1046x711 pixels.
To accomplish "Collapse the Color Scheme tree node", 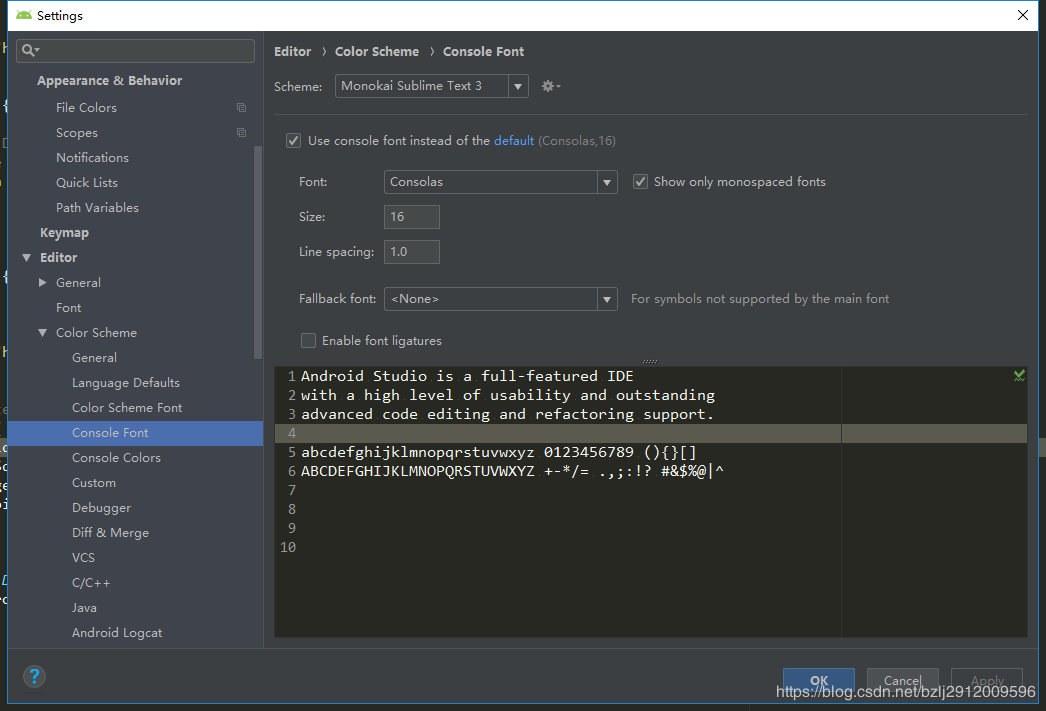I will pos(43,333).
